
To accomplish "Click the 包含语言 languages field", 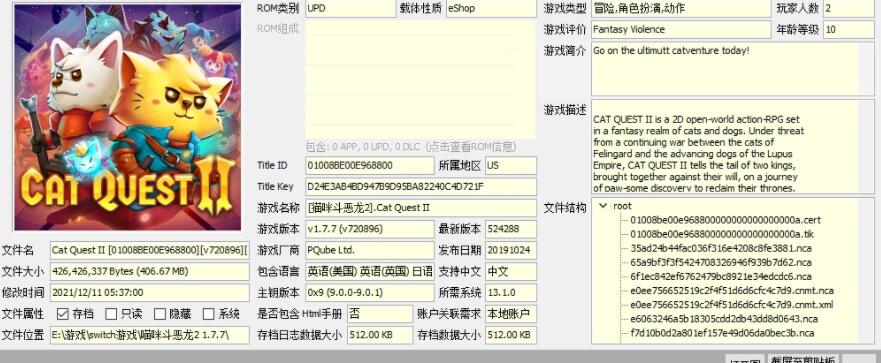I will pyautogui.click(x=370, y=271).
